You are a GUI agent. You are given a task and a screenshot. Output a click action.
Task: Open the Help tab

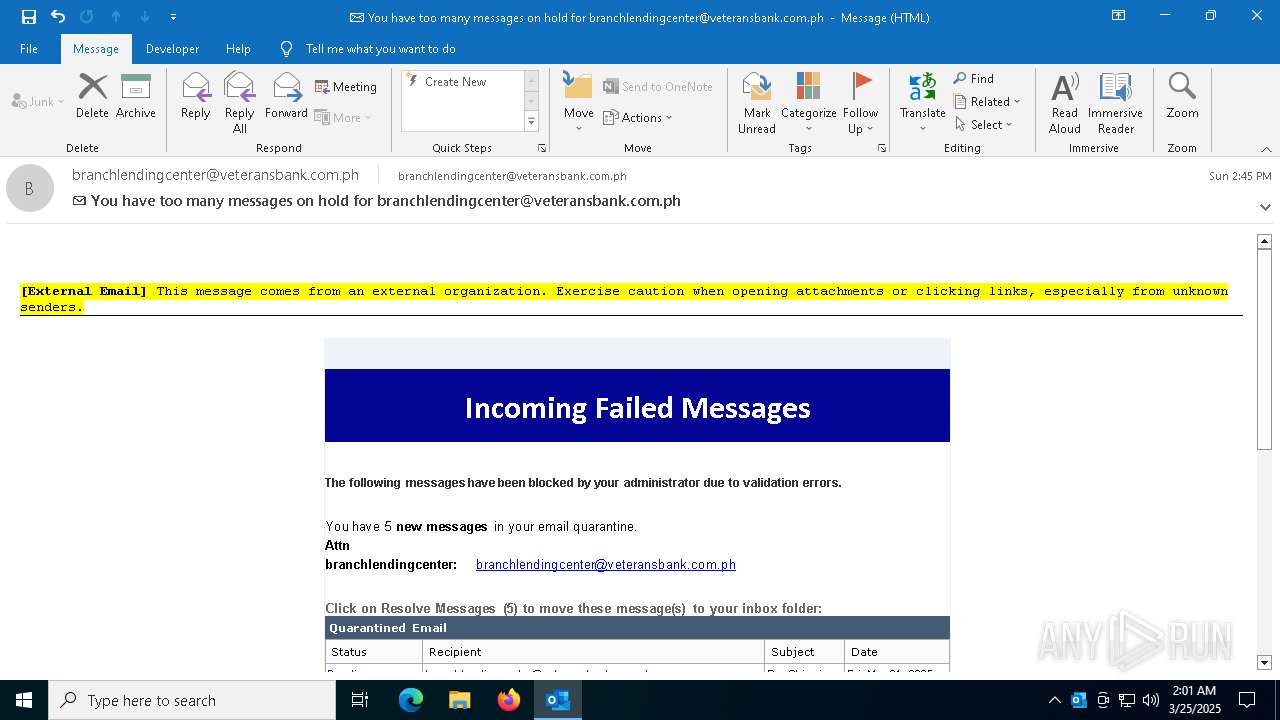pyautogui.click(x=238, y=49)
